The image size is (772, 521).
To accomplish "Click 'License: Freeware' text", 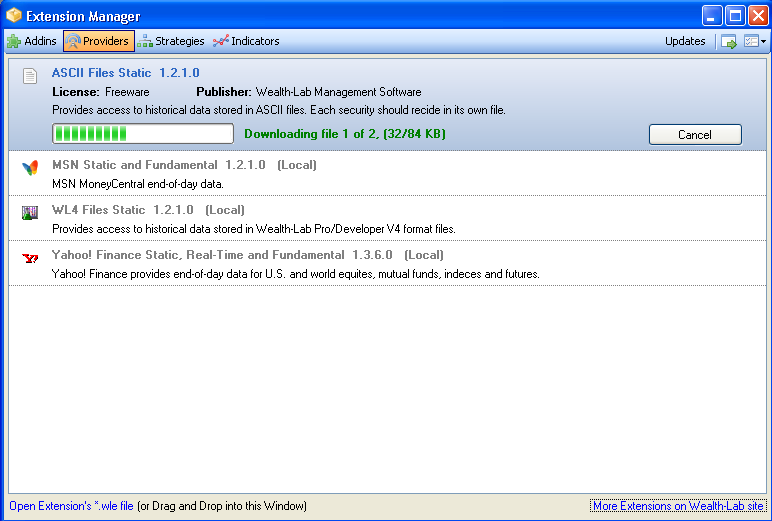I will (101, 92).
